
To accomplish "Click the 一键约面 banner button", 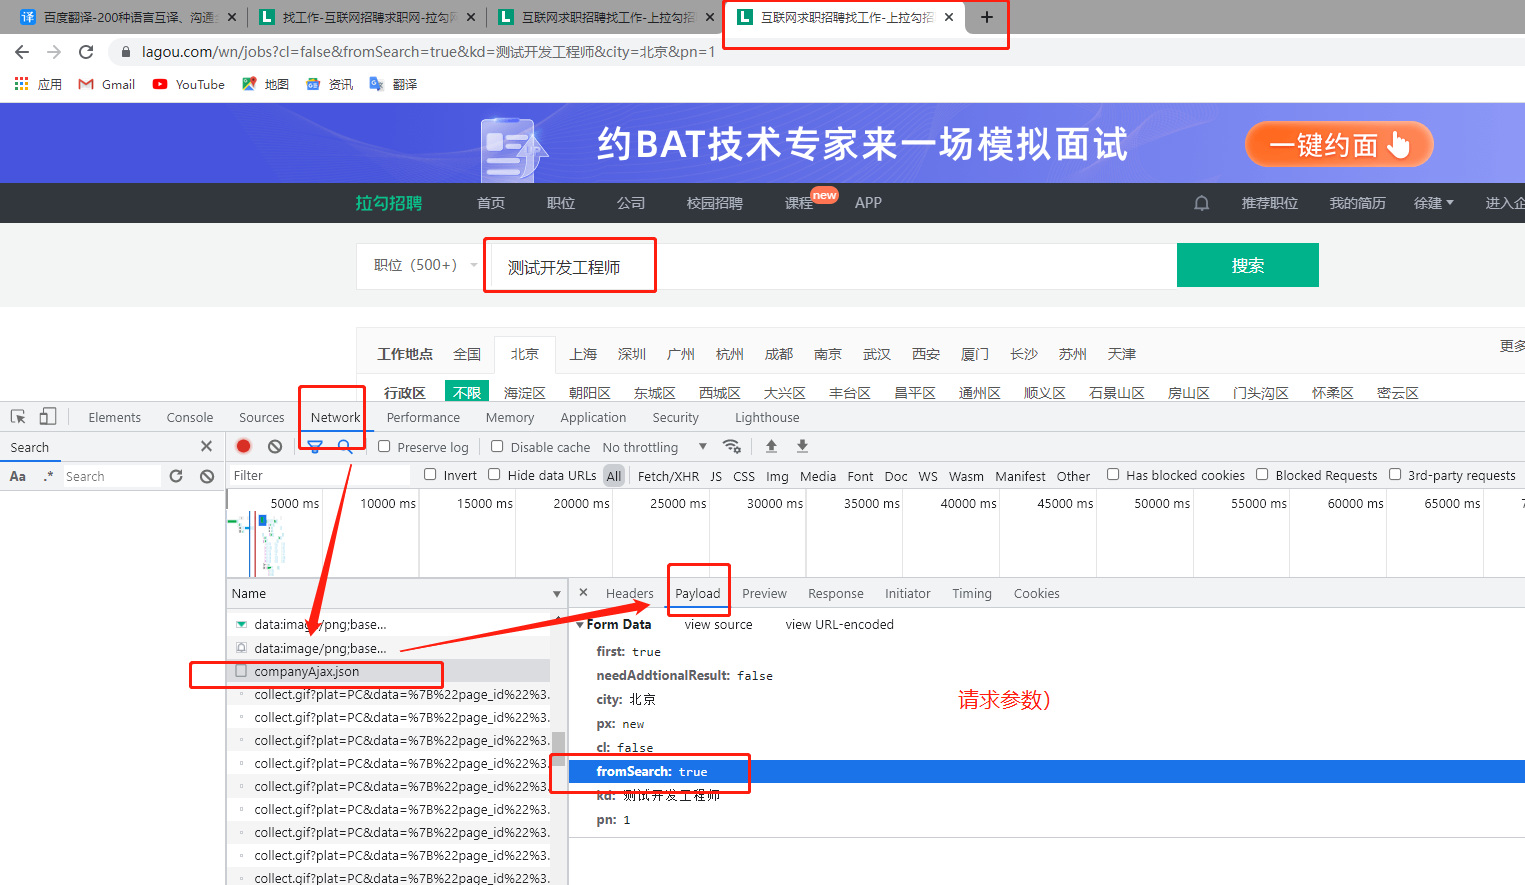I will tap(1339, 145).
